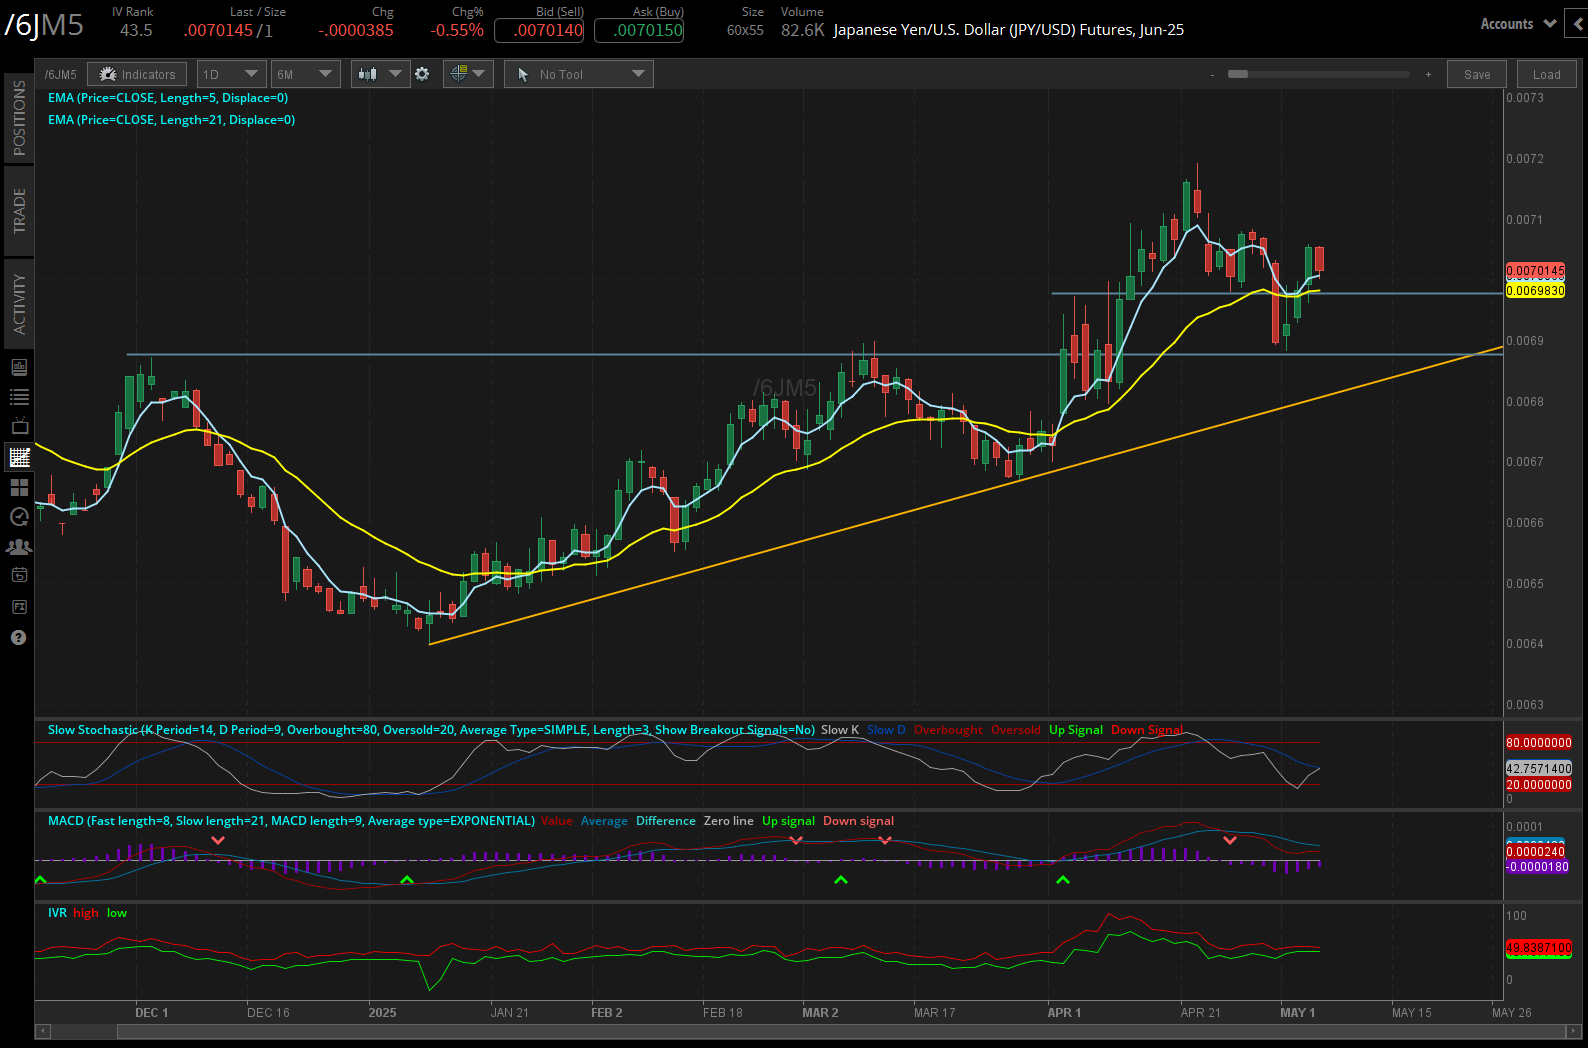The height and width of the screenshot is (1048, 1588).
Task: Select the EMA Length=21 study label
Action: [171, 120]
